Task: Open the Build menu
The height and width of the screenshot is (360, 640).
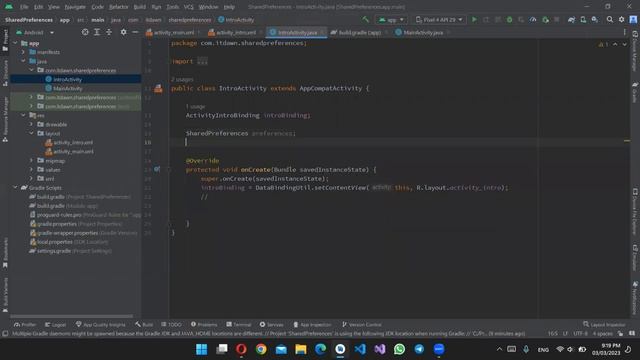Action: pos(140,7)
